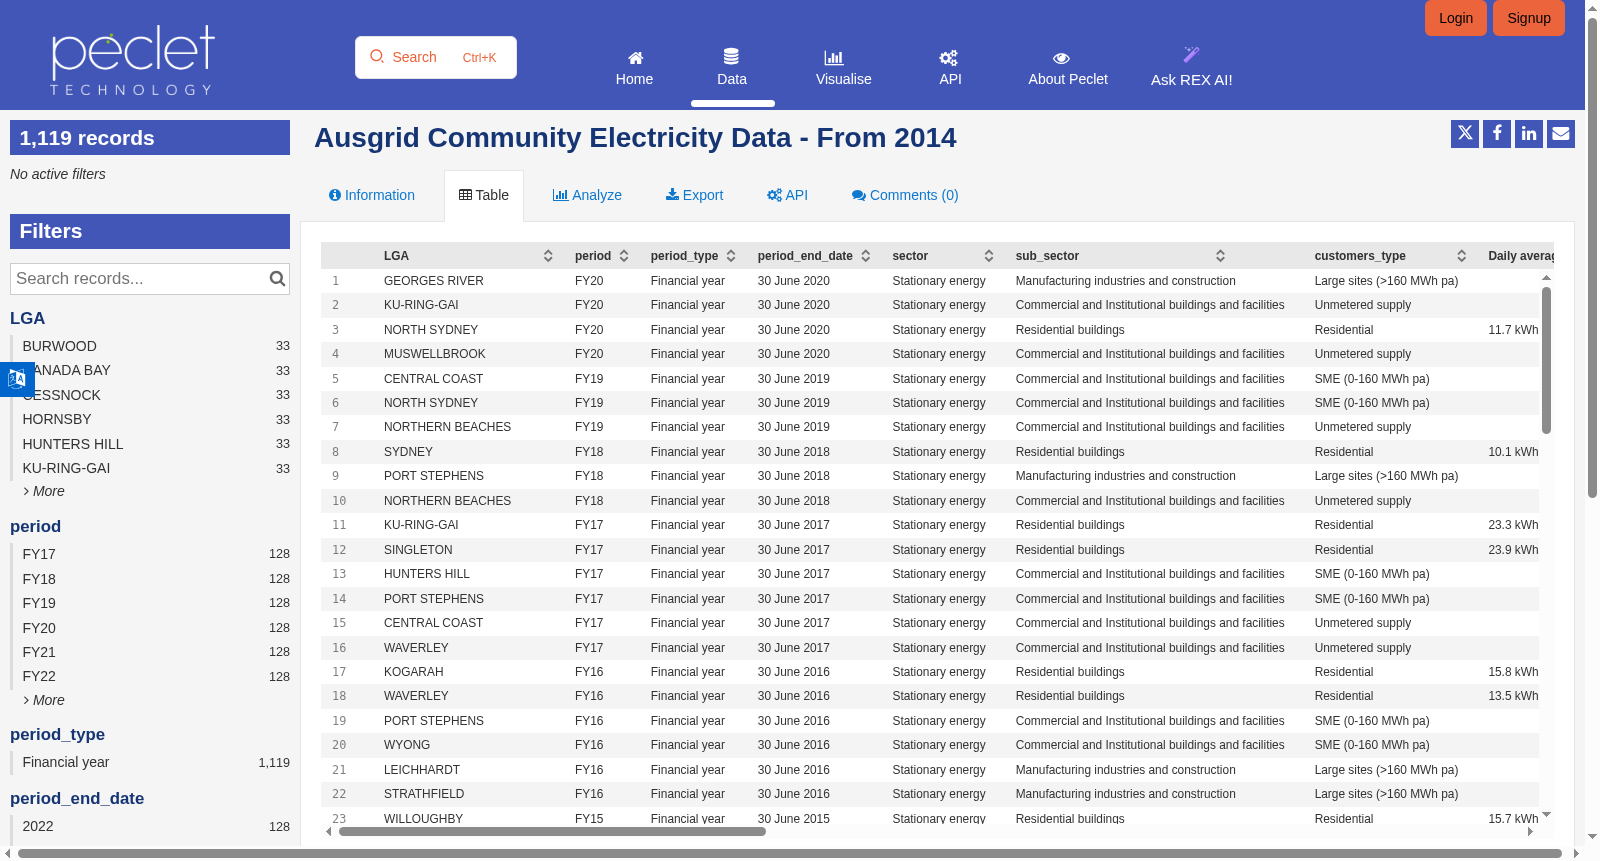The image size is (1600, 861).
Task: Filter LGA by HORNSBY
Action: (x=150, y=419)
